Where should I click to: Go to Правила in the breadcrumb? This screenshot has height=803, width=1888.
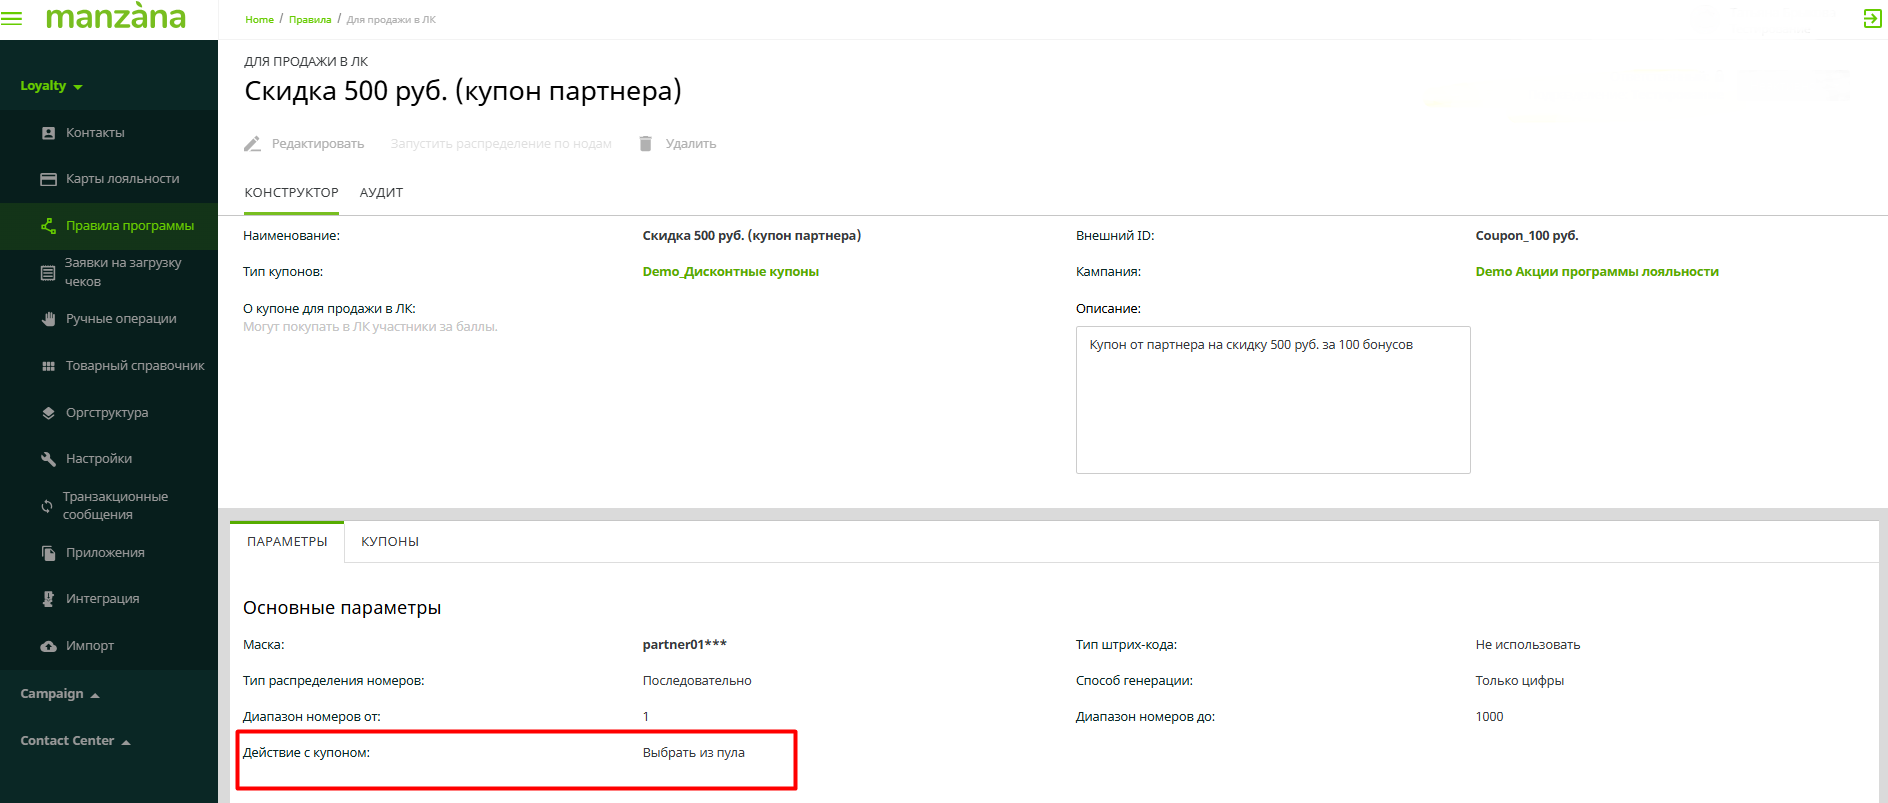(x=310, y=20)
